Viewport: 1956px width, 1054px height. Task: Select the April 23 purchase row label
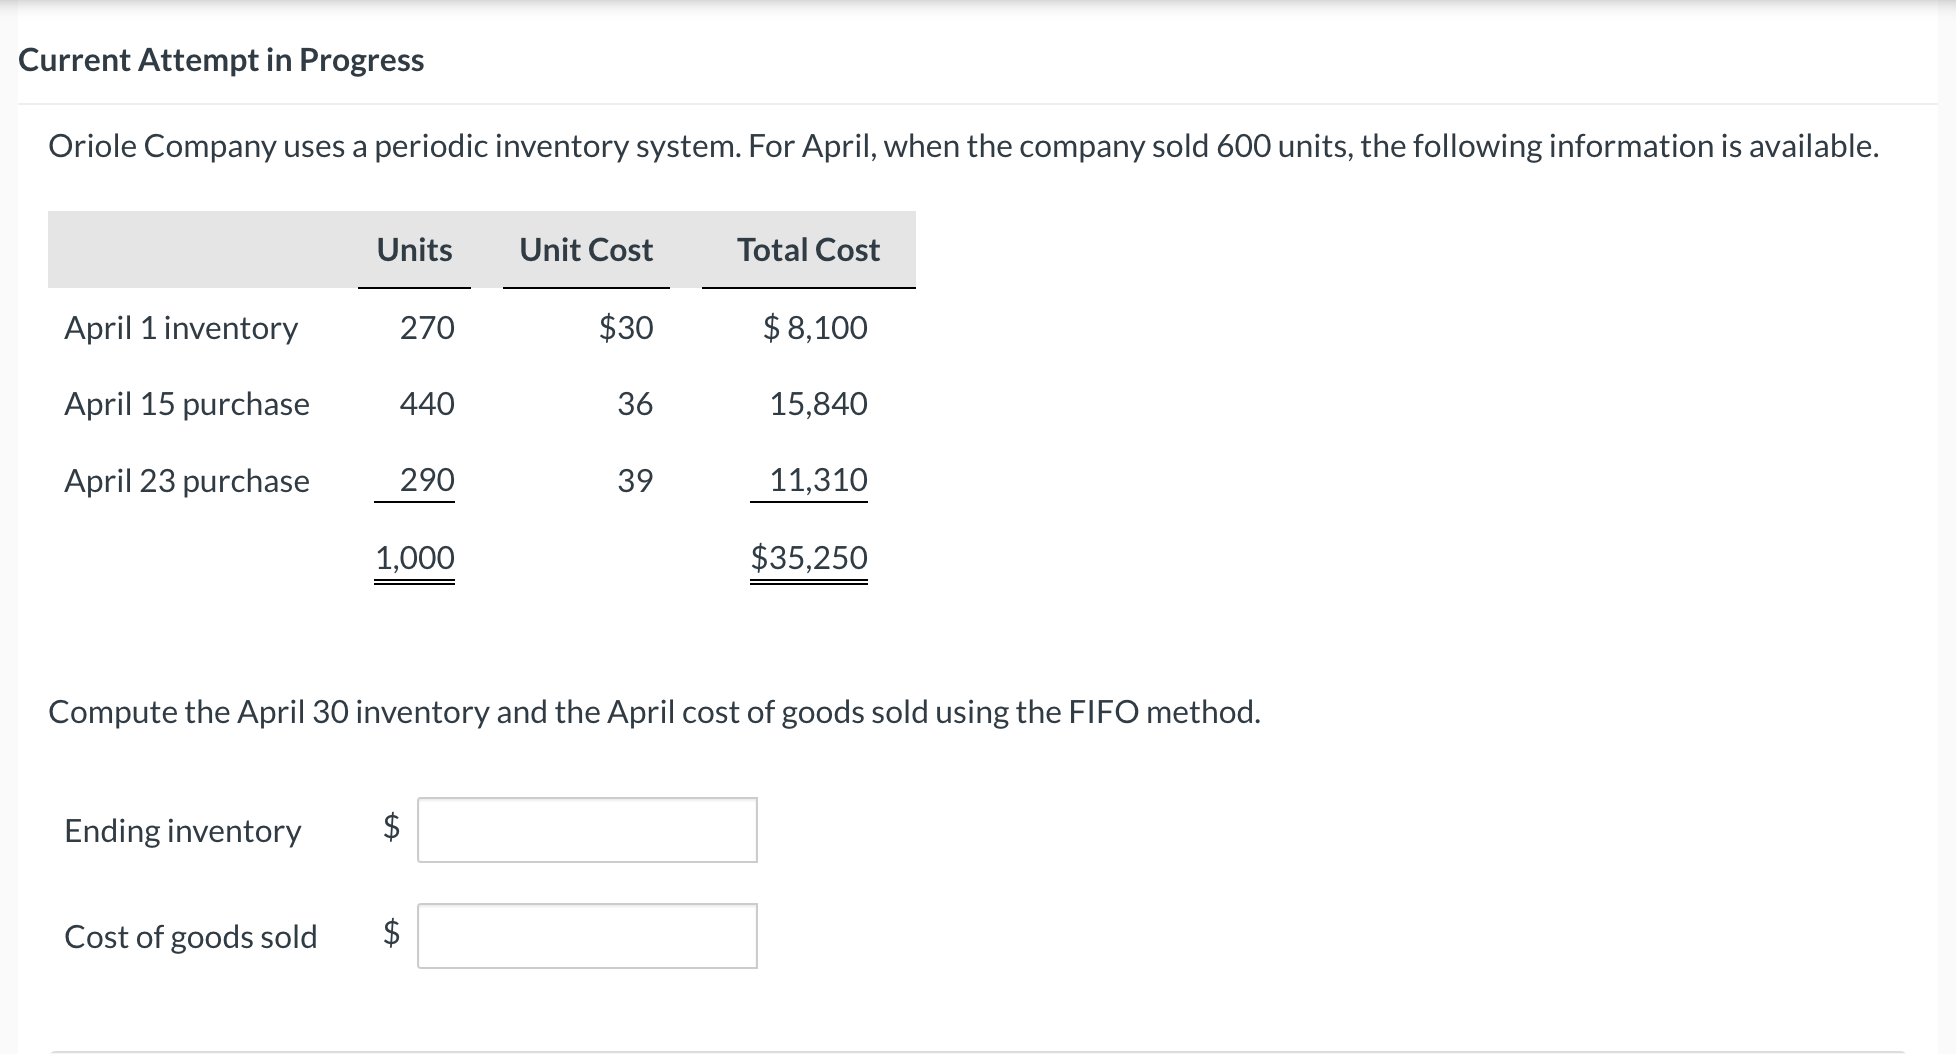[x=187, y=481]
